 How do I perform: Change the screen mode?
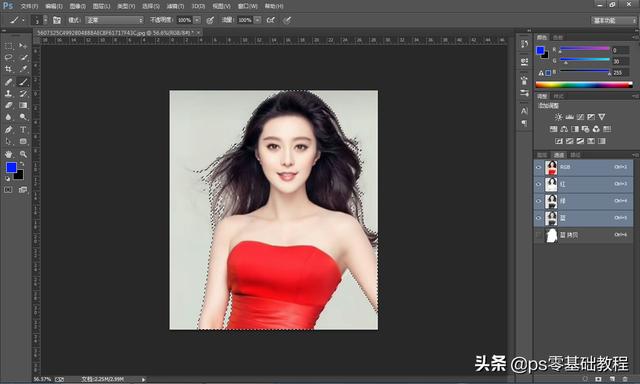pos(23,190)
